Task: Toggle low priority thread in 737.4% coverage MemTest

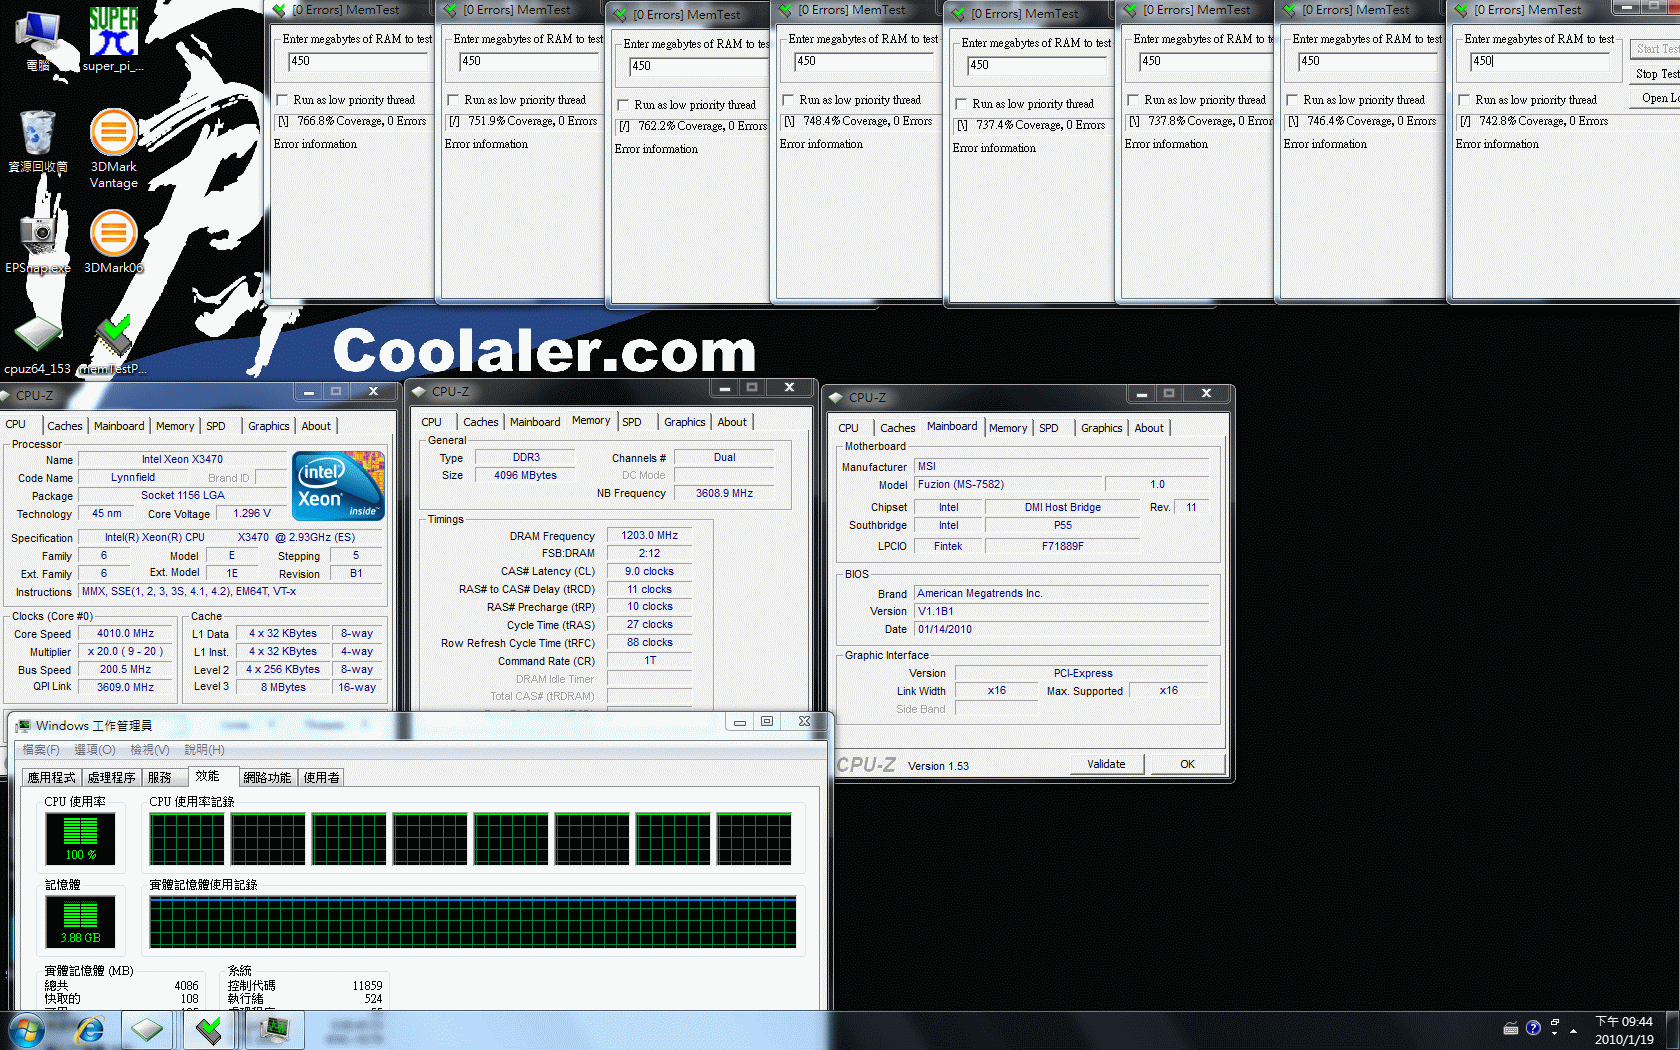Action: click(961, 104)
